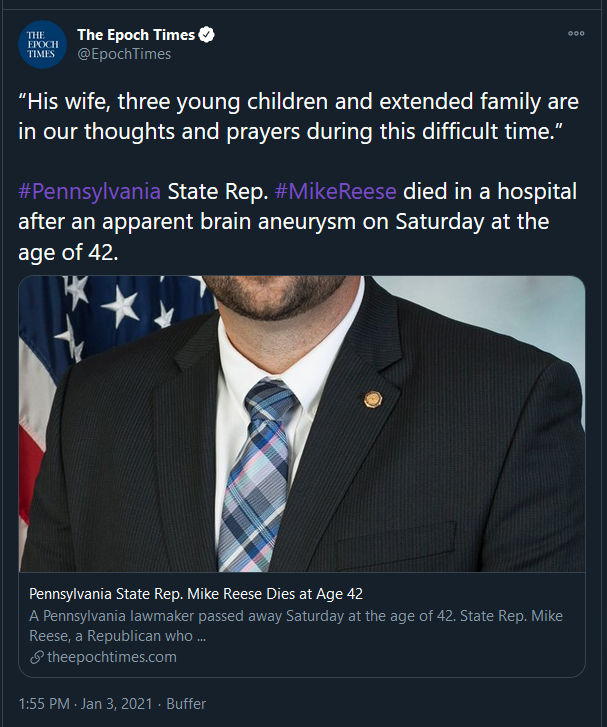Open the #Pennsylvania hashtag

[90, 191]
